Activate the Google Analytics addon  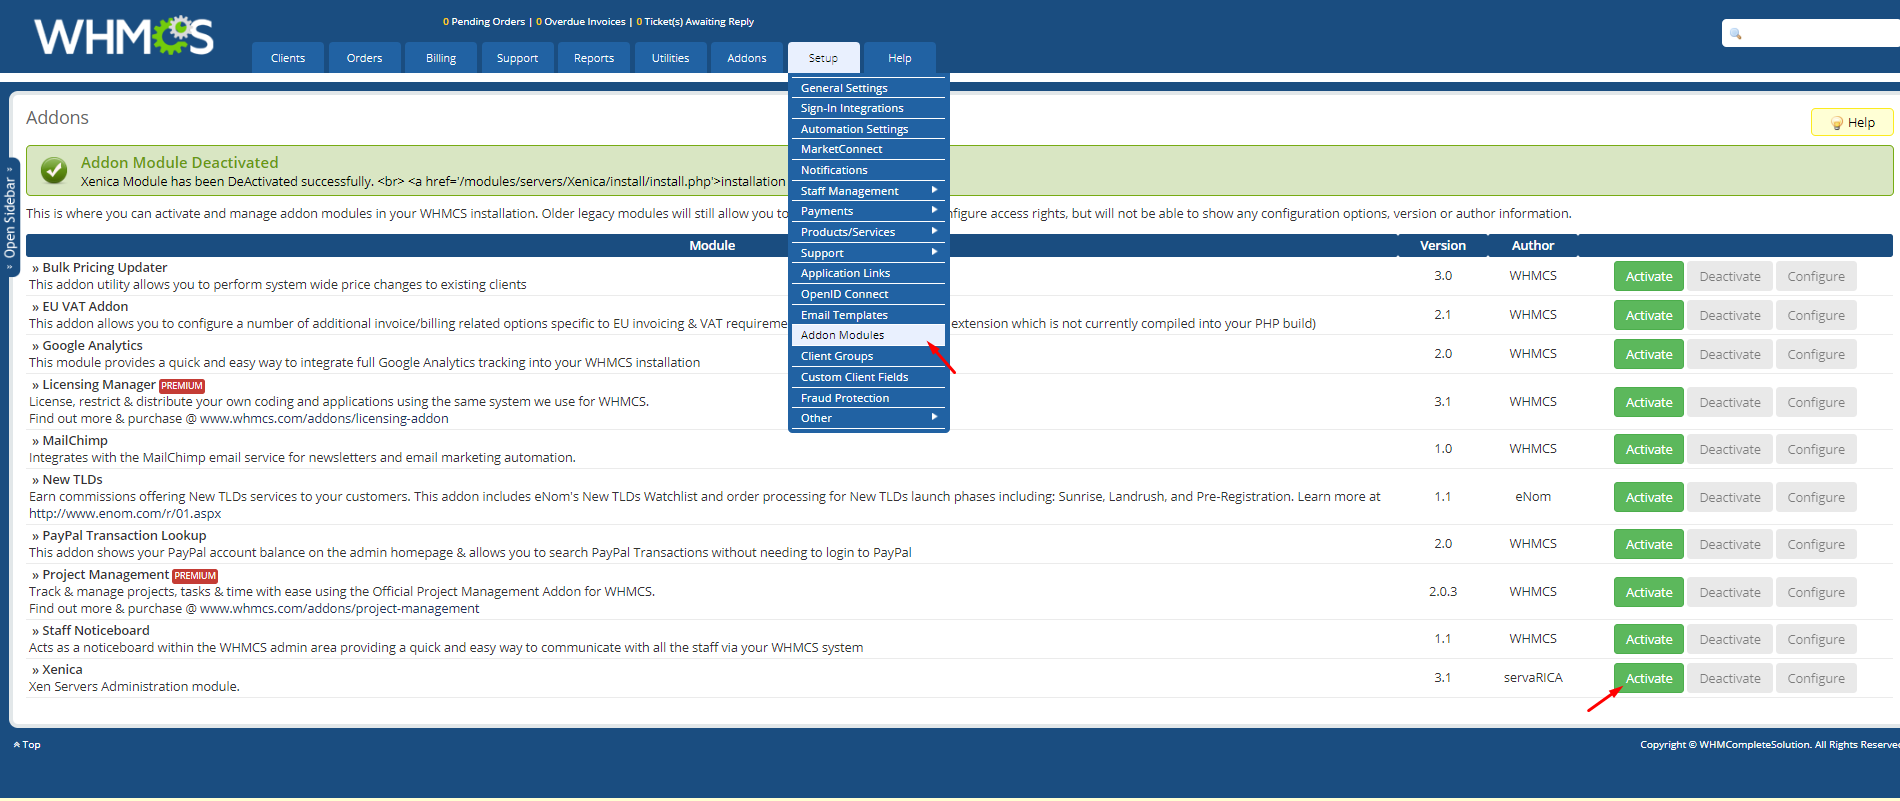click(1649, 354)
